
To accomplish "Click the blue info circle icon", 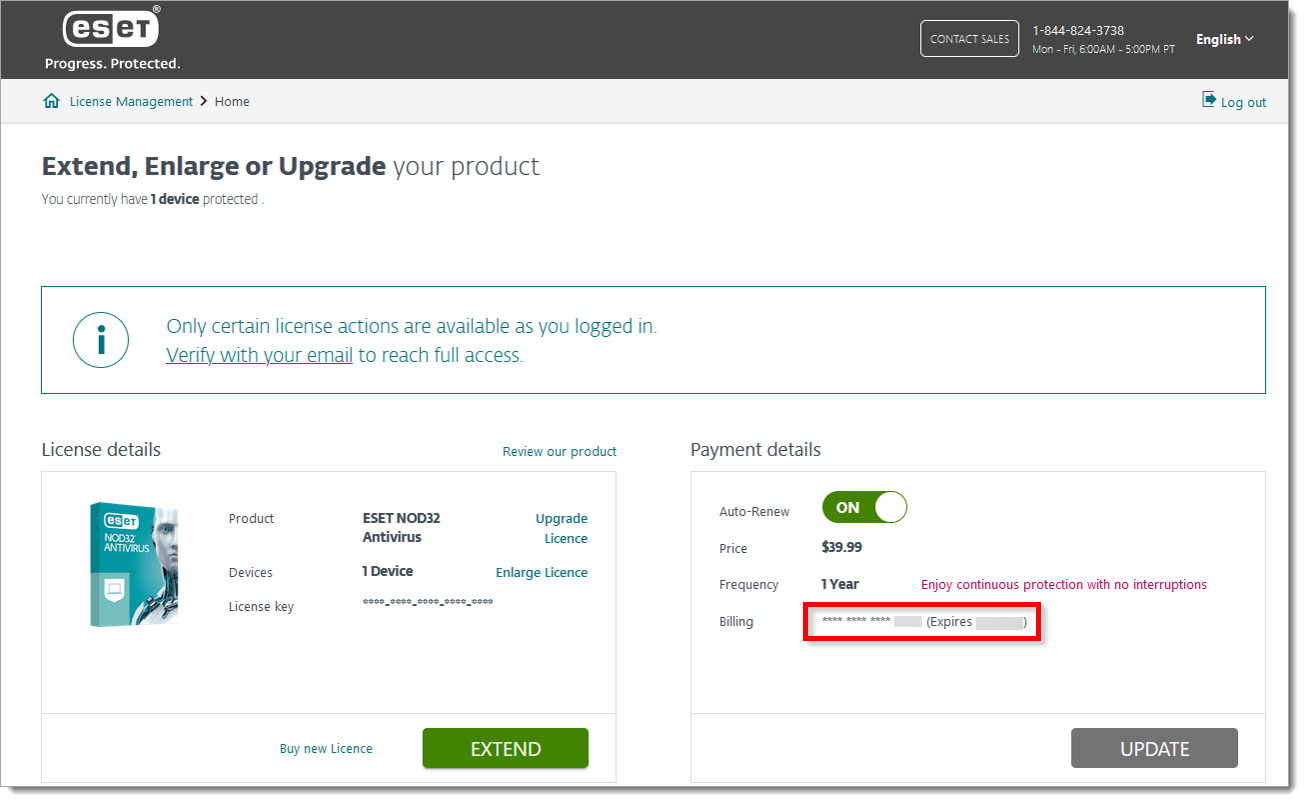I will pos(100,340).
